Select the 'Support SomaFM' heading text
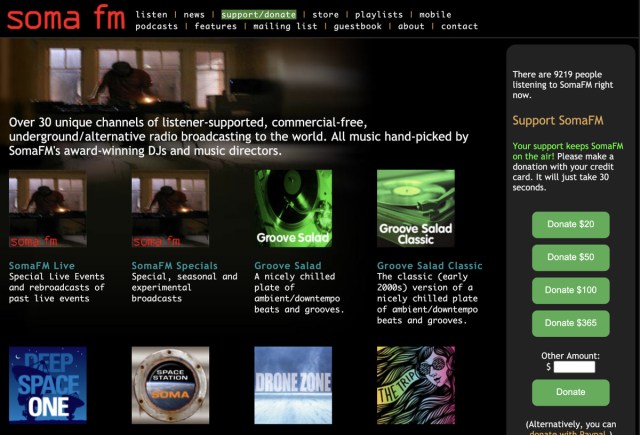The width and height of the screenshot is (640, 435). coord(558,121)
